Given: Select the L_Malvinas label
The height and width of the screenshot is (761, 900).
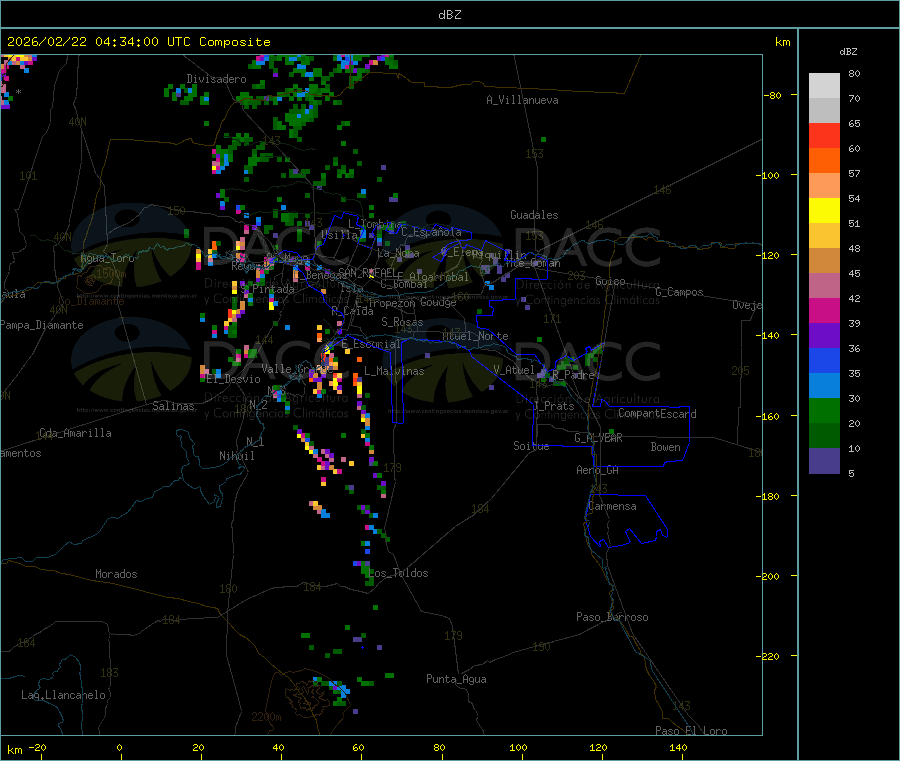Looking at the screenshot, I should pyautogui.click(x=394, y=371).
